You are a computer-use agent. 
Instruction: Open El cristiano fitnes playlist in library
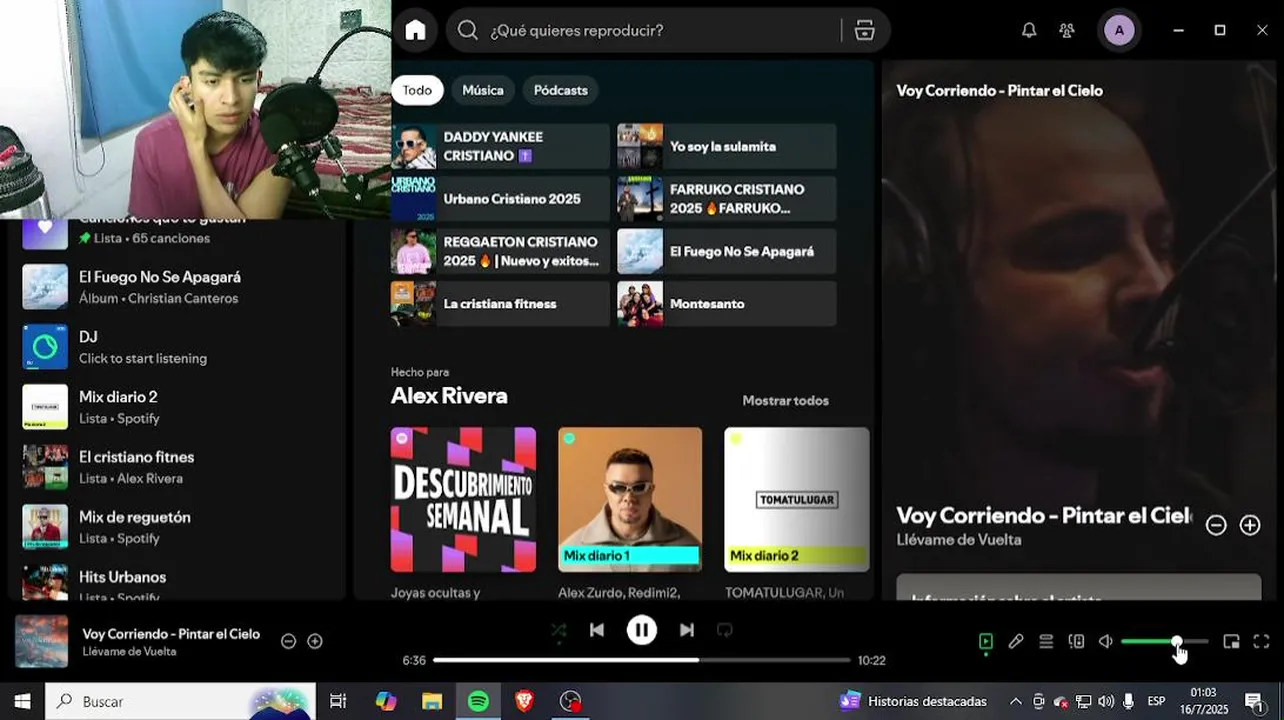pyautogui.click(x=177, y=467)
